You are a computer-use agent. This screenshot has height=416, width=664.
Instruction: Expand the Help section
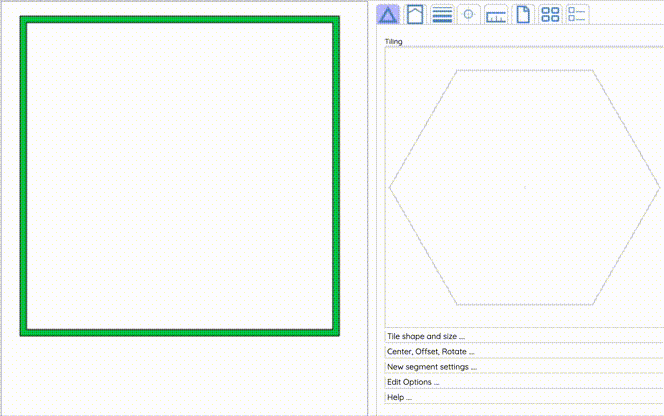click(x=399, y=397)
